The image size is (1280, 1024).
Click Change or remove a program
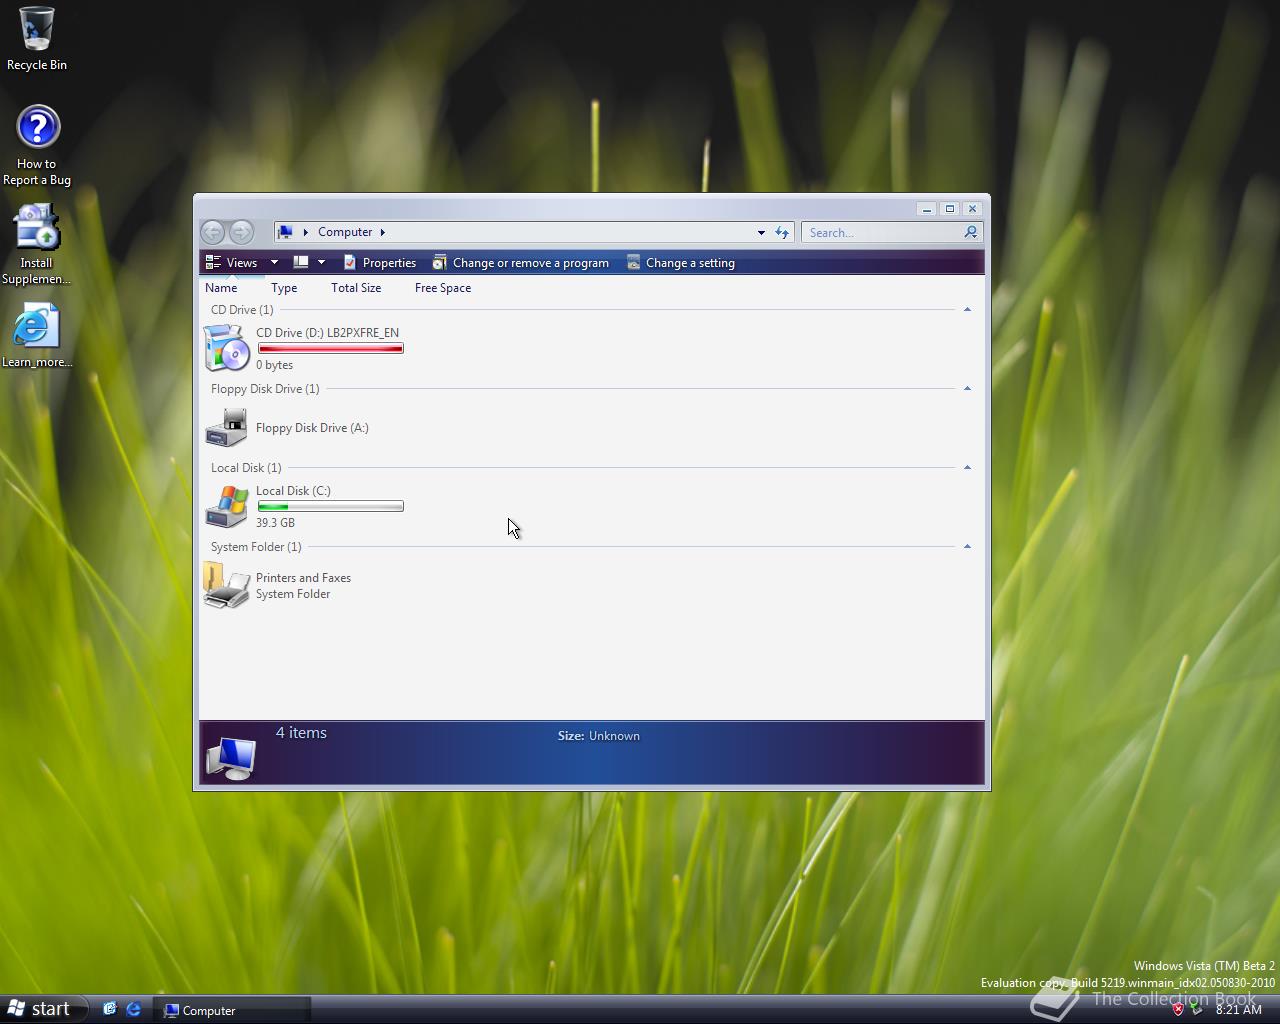pyautogui.click(x=520, y=262)
